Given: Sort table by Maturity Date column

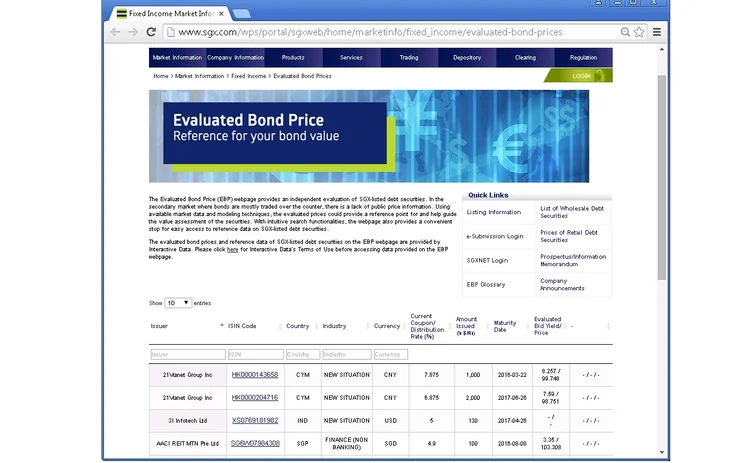Looking at the screenshot, I should point(511,326).
